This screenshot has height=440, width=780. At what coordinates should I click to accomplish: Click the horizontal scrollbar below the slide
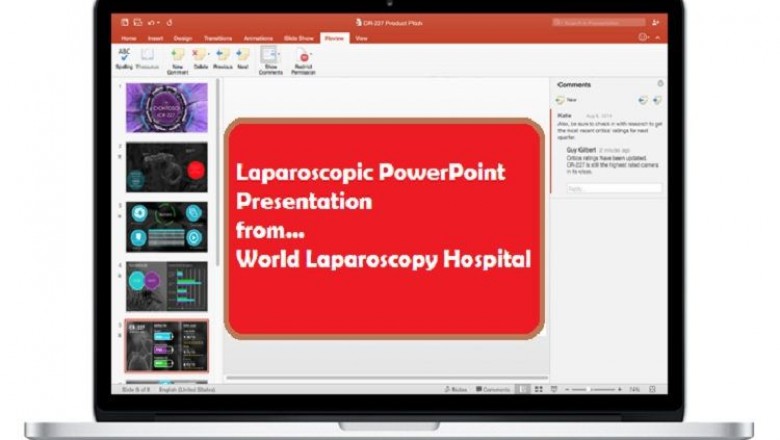[387, 378]
